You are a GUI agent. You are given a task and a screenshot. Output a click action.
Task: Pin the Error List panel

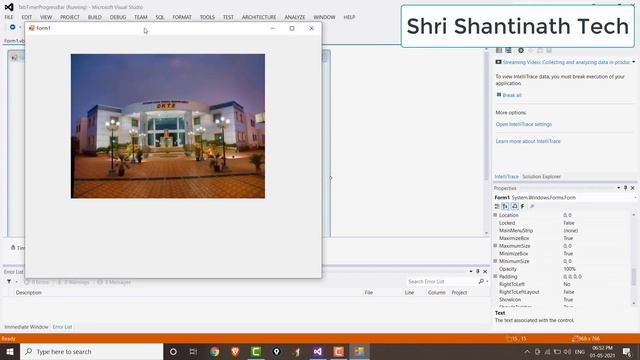[x=478, y=271]
